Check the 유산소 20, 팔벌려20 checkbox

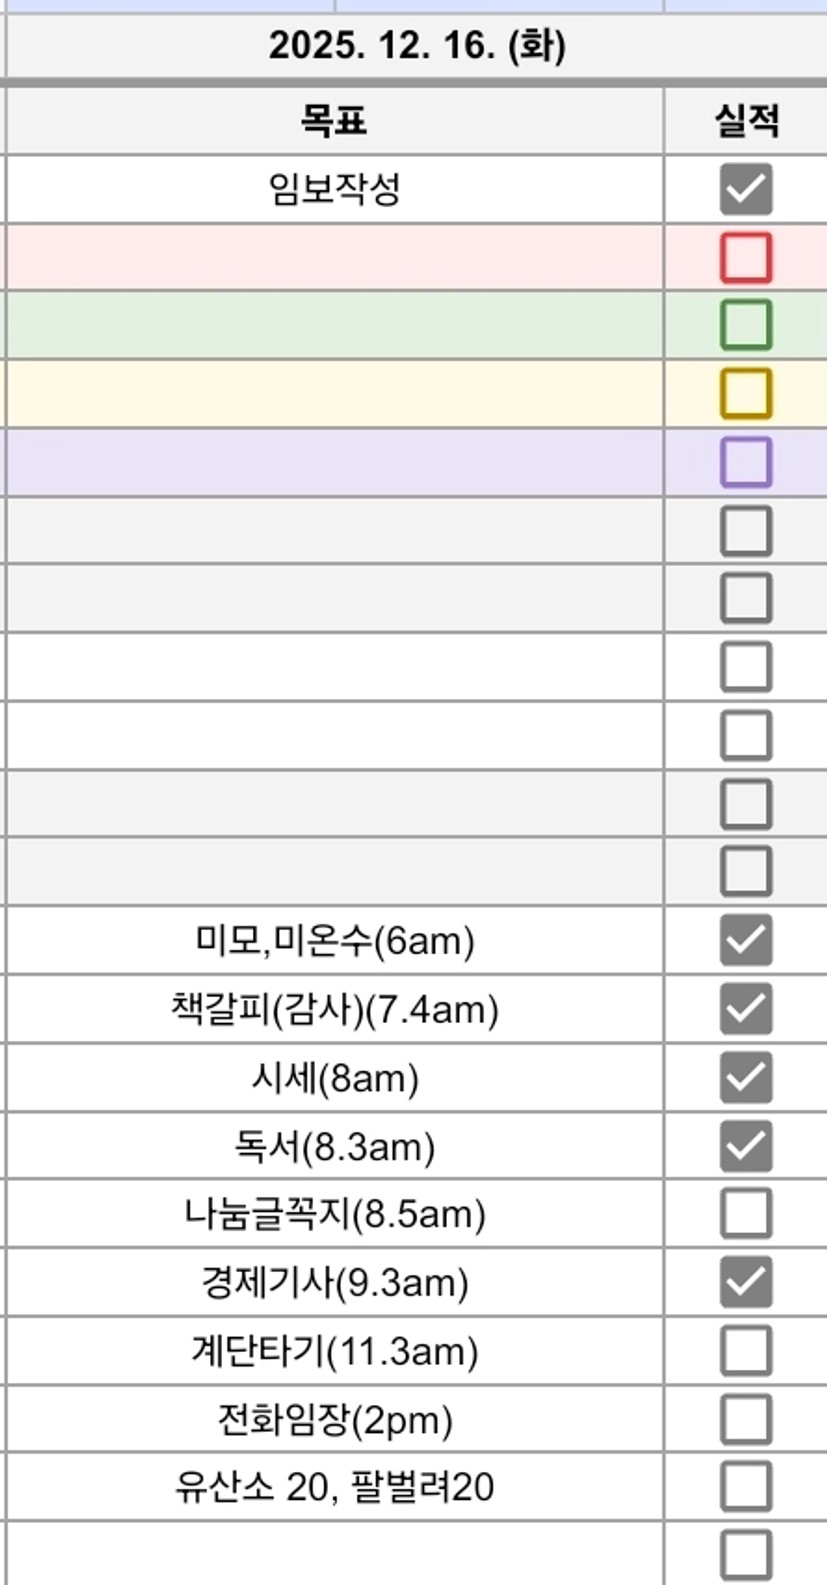click(745, 1487)
